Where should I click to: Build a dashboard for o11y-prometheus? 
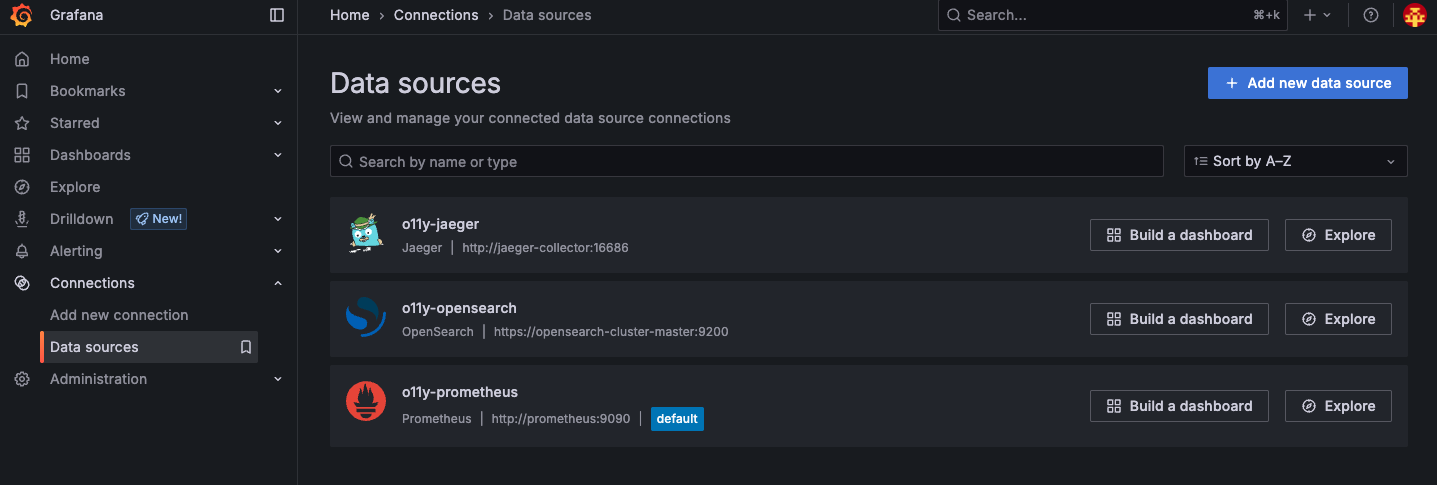pyautogui.click(x=1179, y=406)
